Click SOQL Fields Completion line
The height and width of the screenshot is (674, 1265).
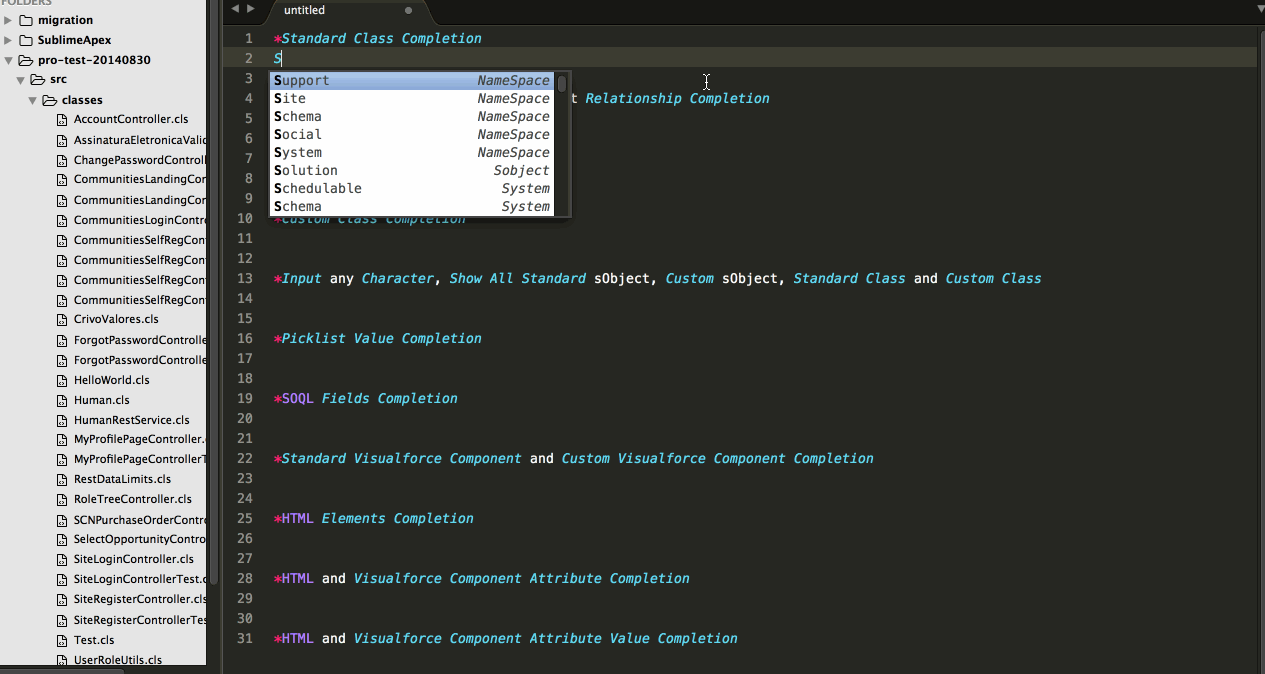tap(366, 398)
